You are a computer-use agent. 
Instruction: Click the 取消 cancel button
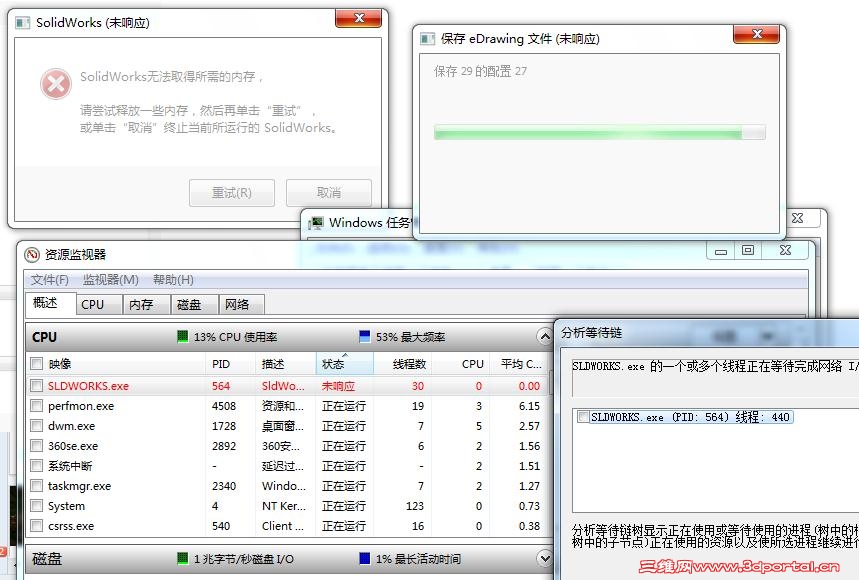point(329,193)
